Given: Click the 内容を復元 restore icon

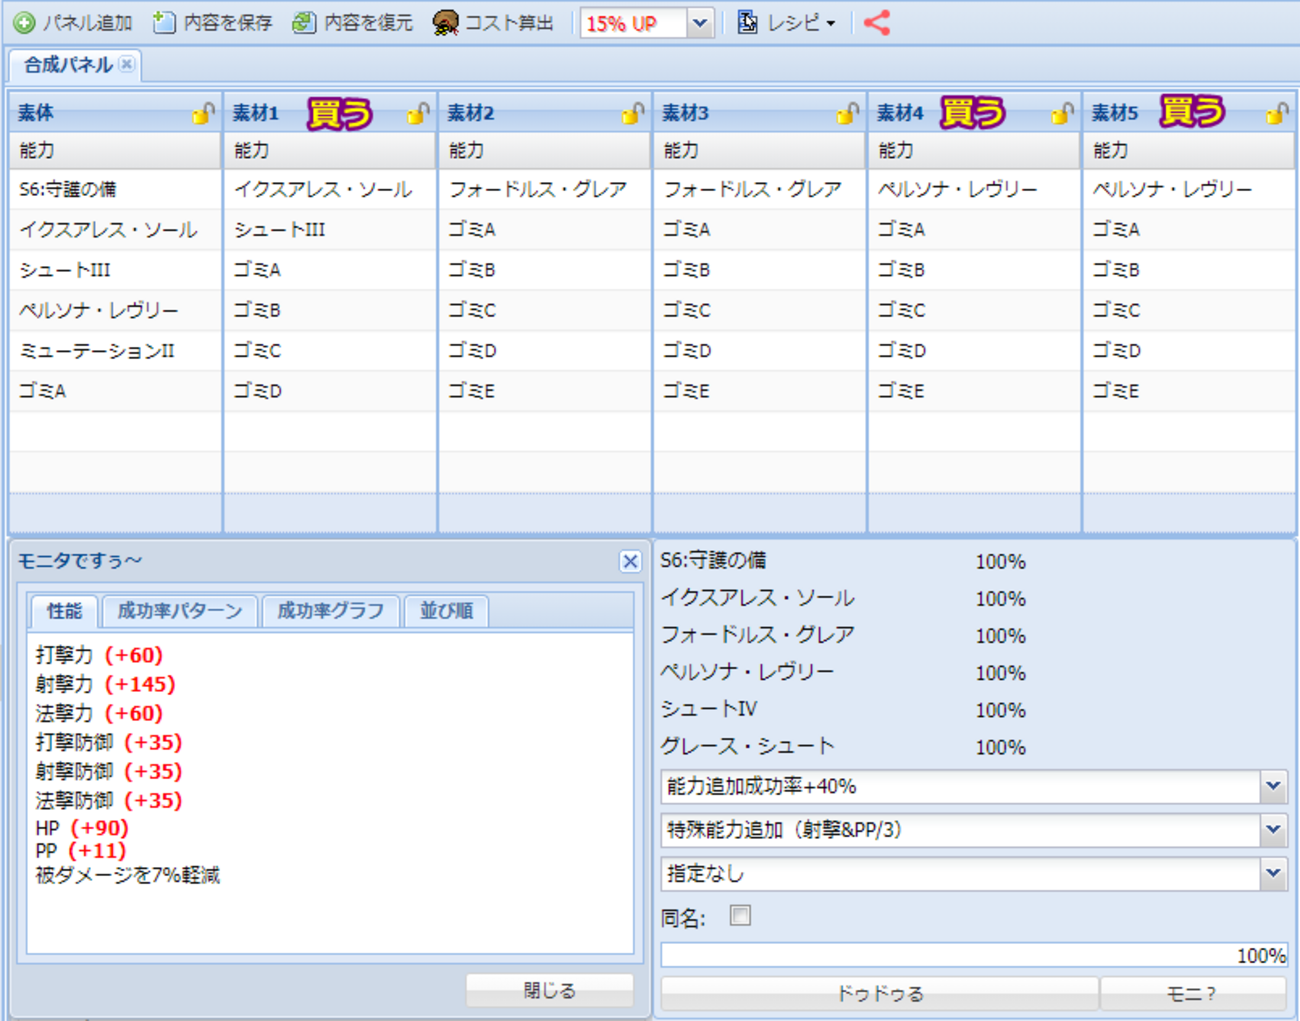Looking at the screenshot, I should pos(304,23).
